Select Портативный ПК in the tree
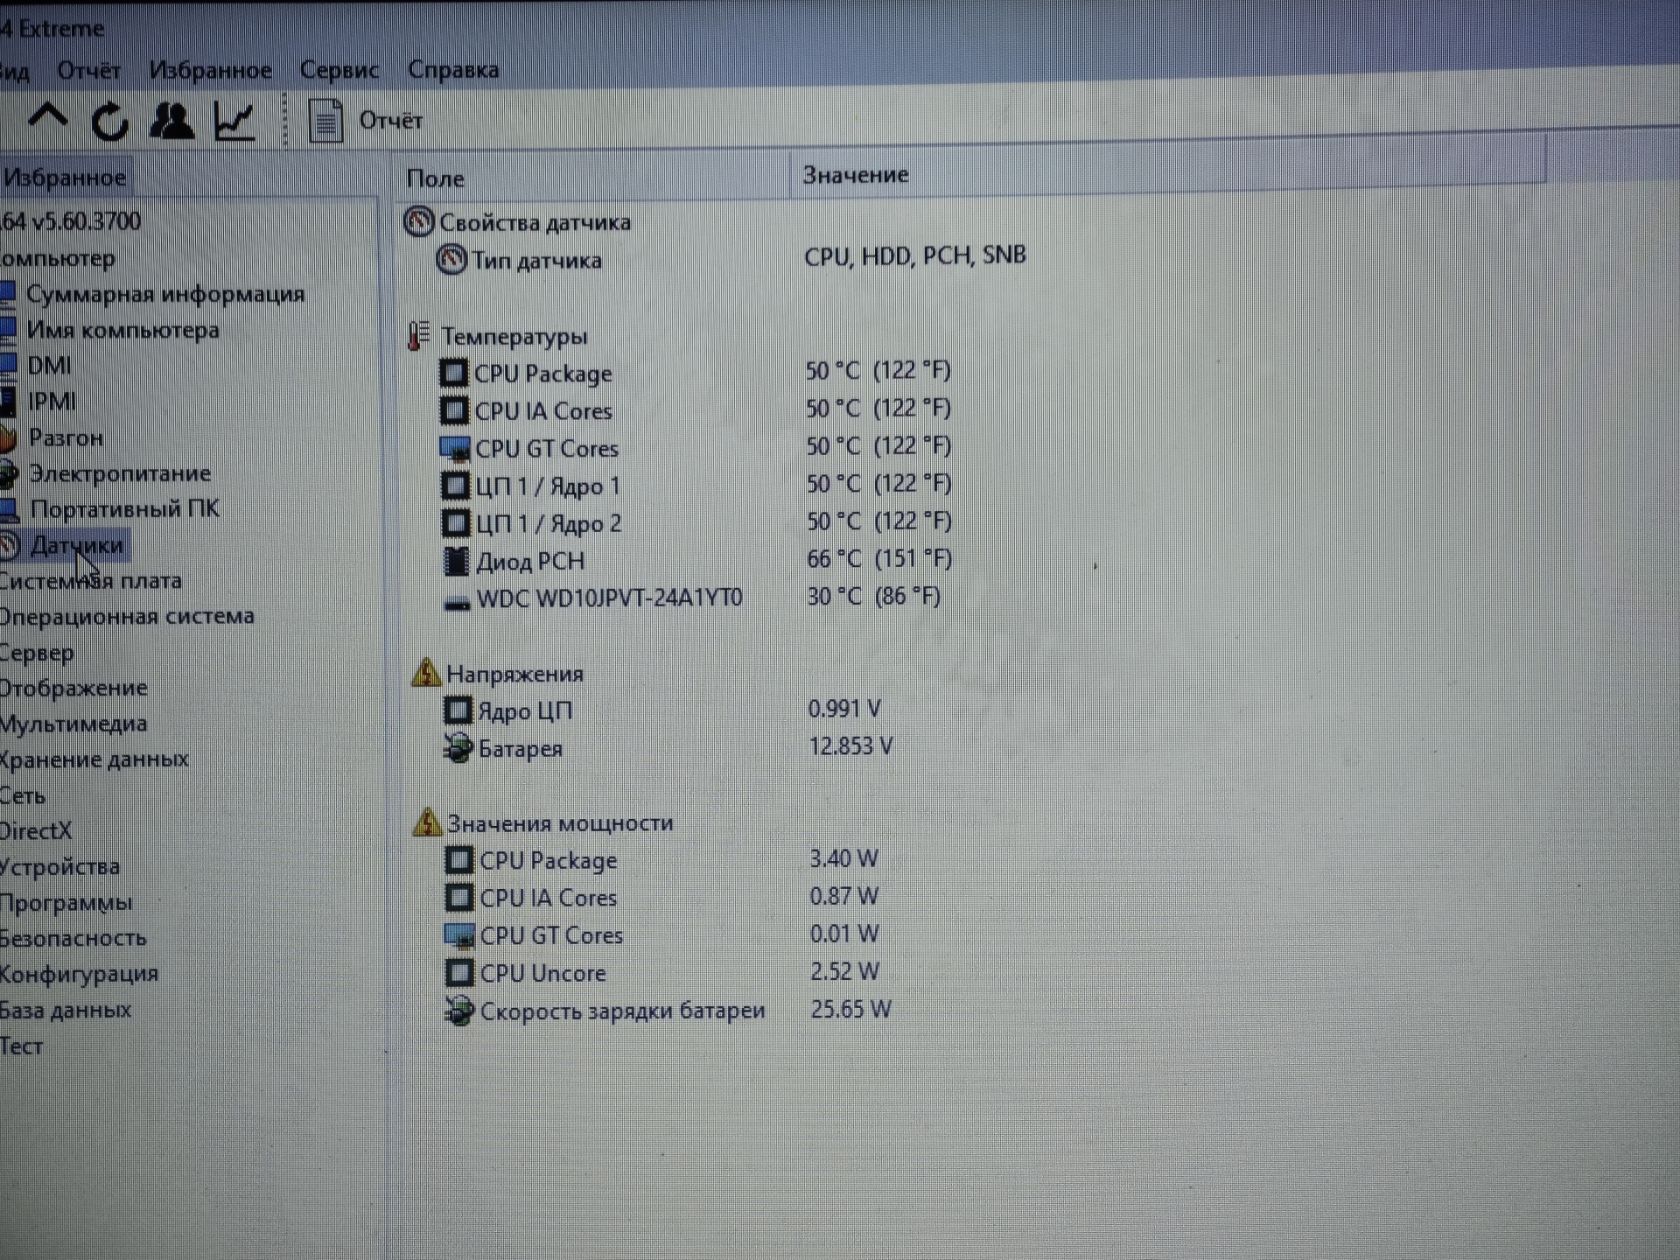The width and height of the screenshot is (1680, 1260). 125,509
